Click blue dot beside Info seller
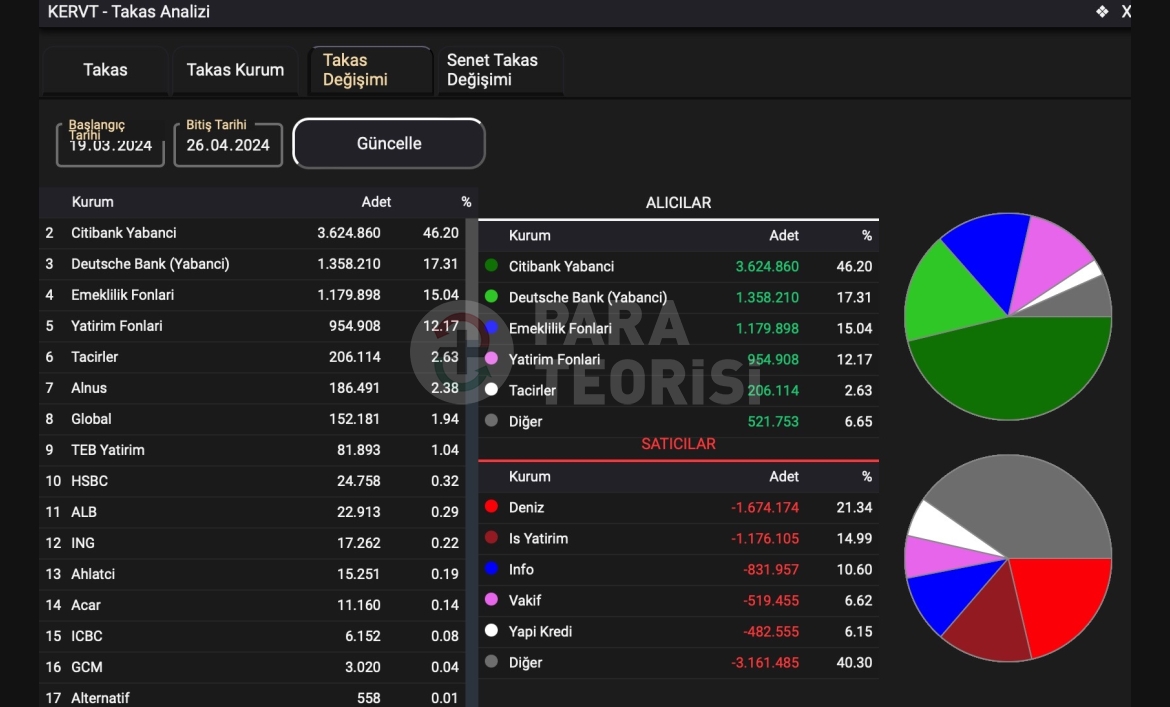1170x707 pixels. coord(491,569)
